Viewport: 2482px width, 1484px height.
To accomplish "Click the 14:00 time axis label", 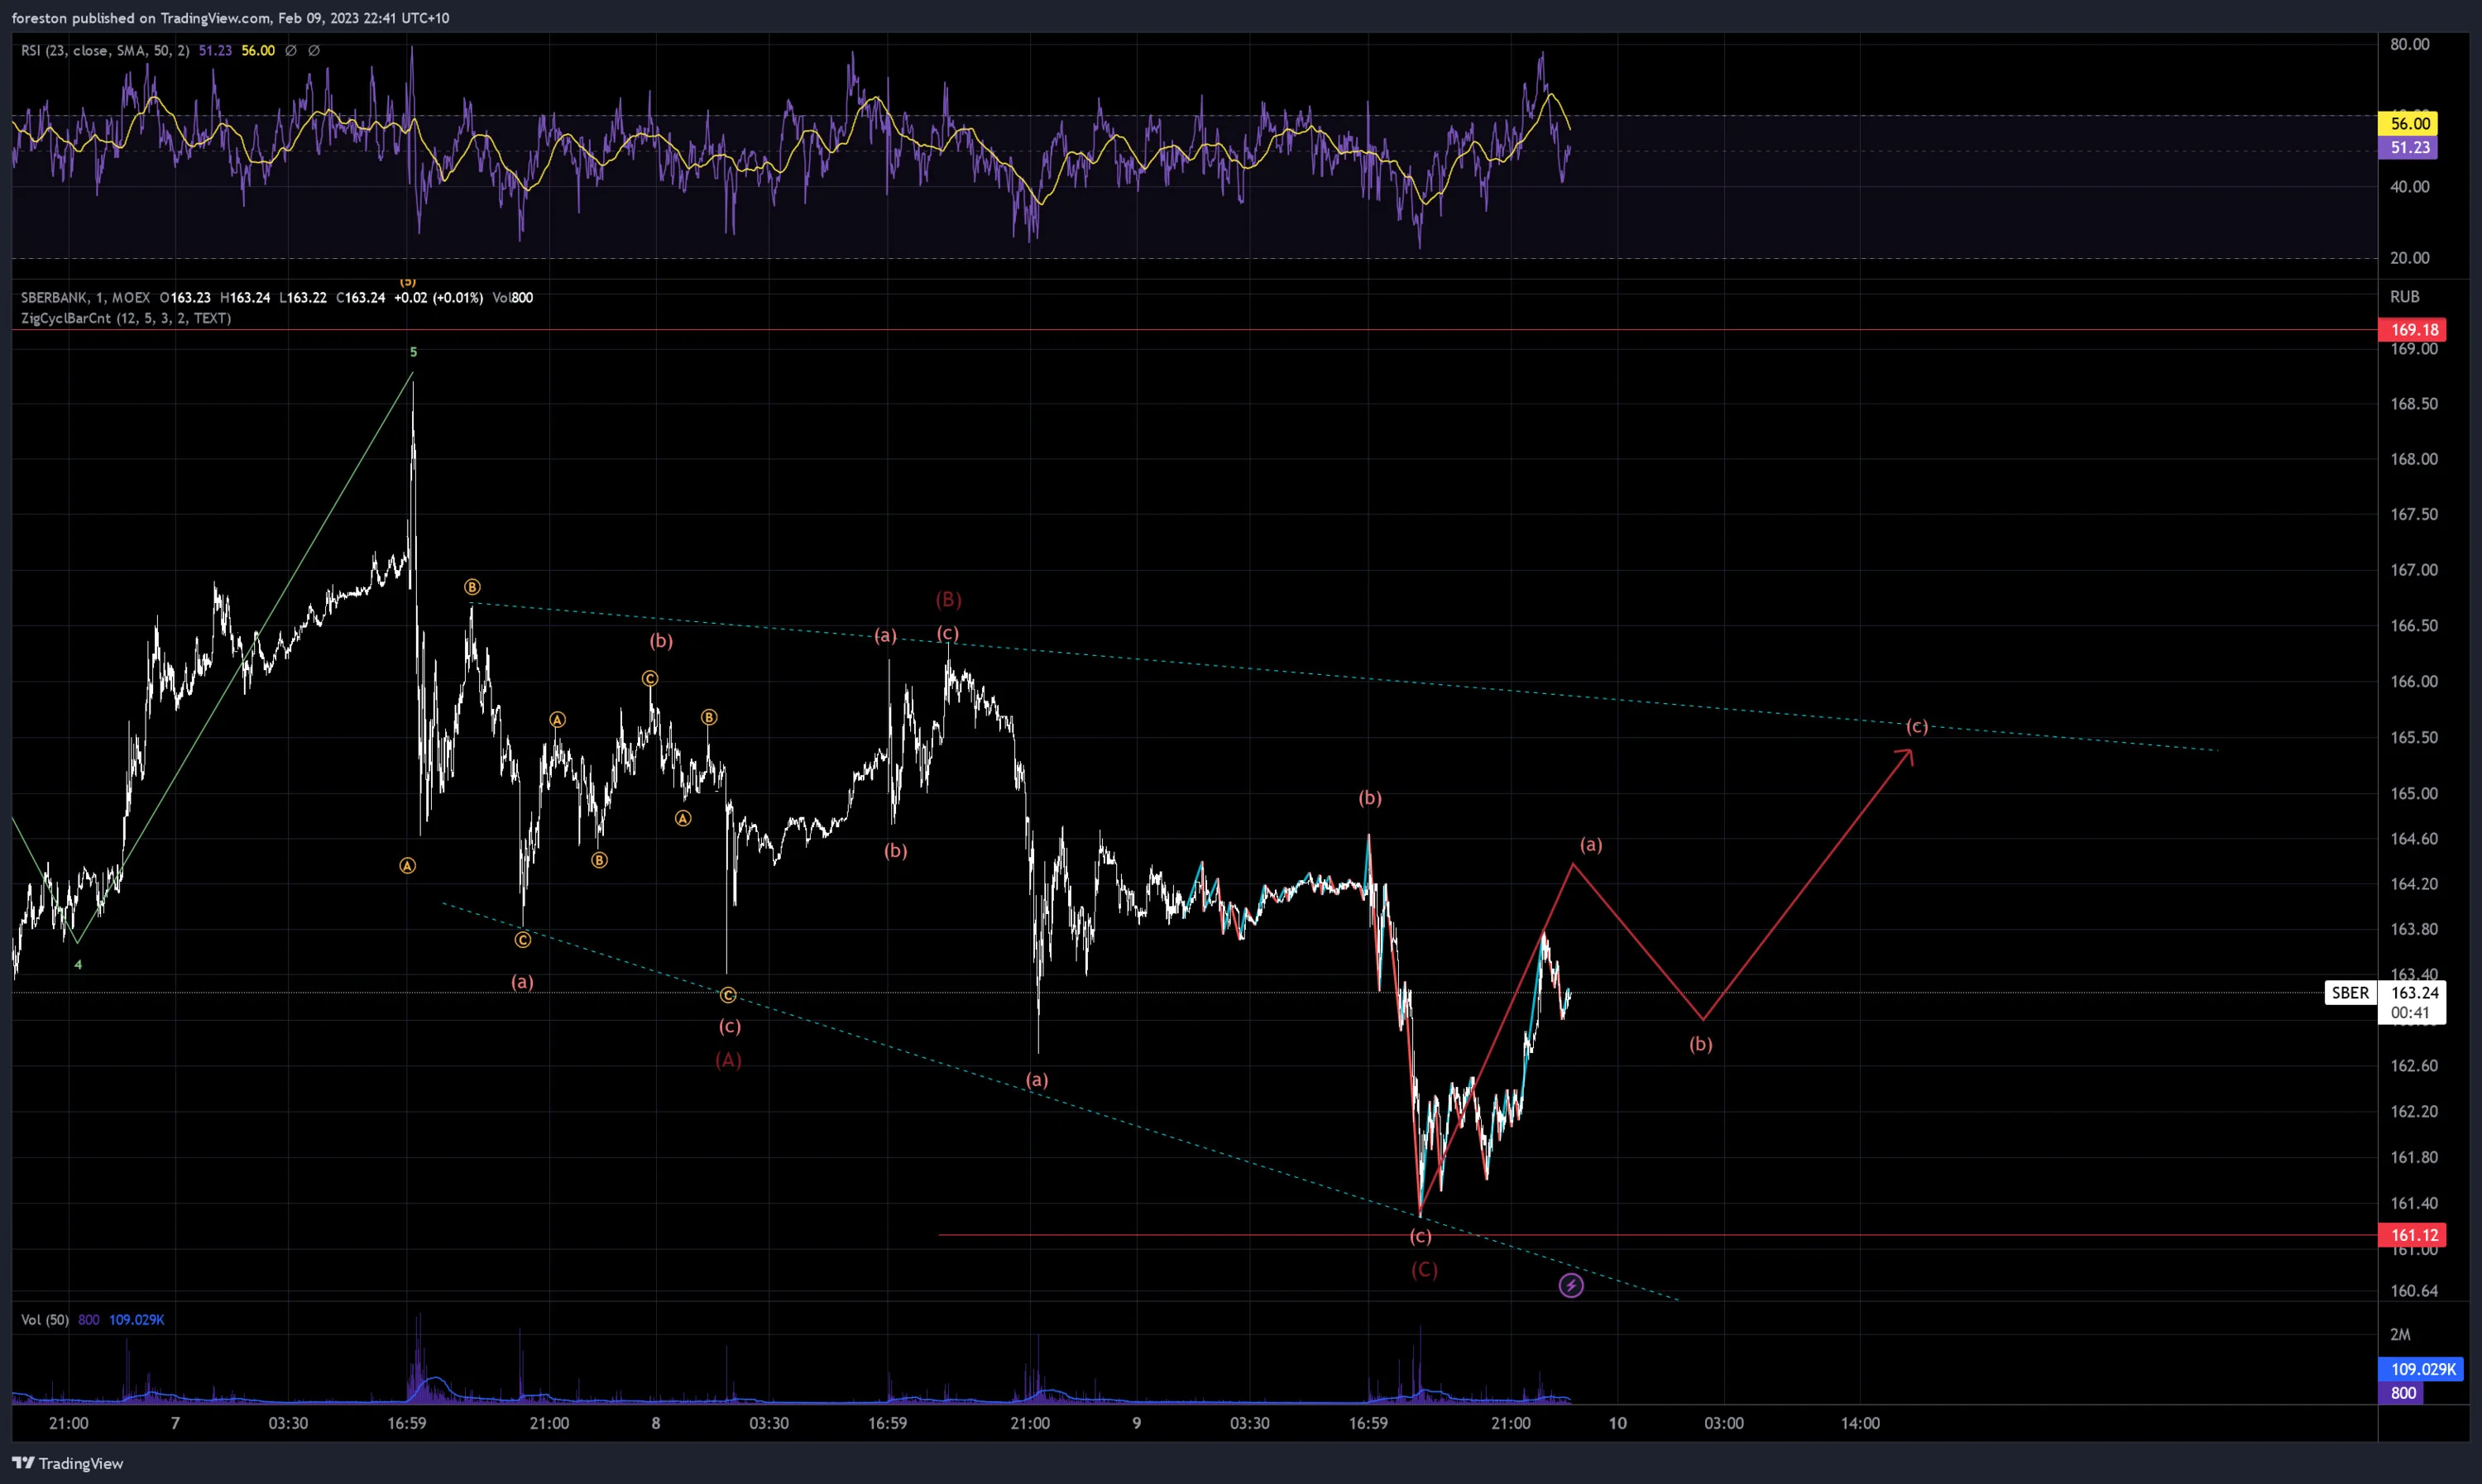I will (x=1860, y=1423).
